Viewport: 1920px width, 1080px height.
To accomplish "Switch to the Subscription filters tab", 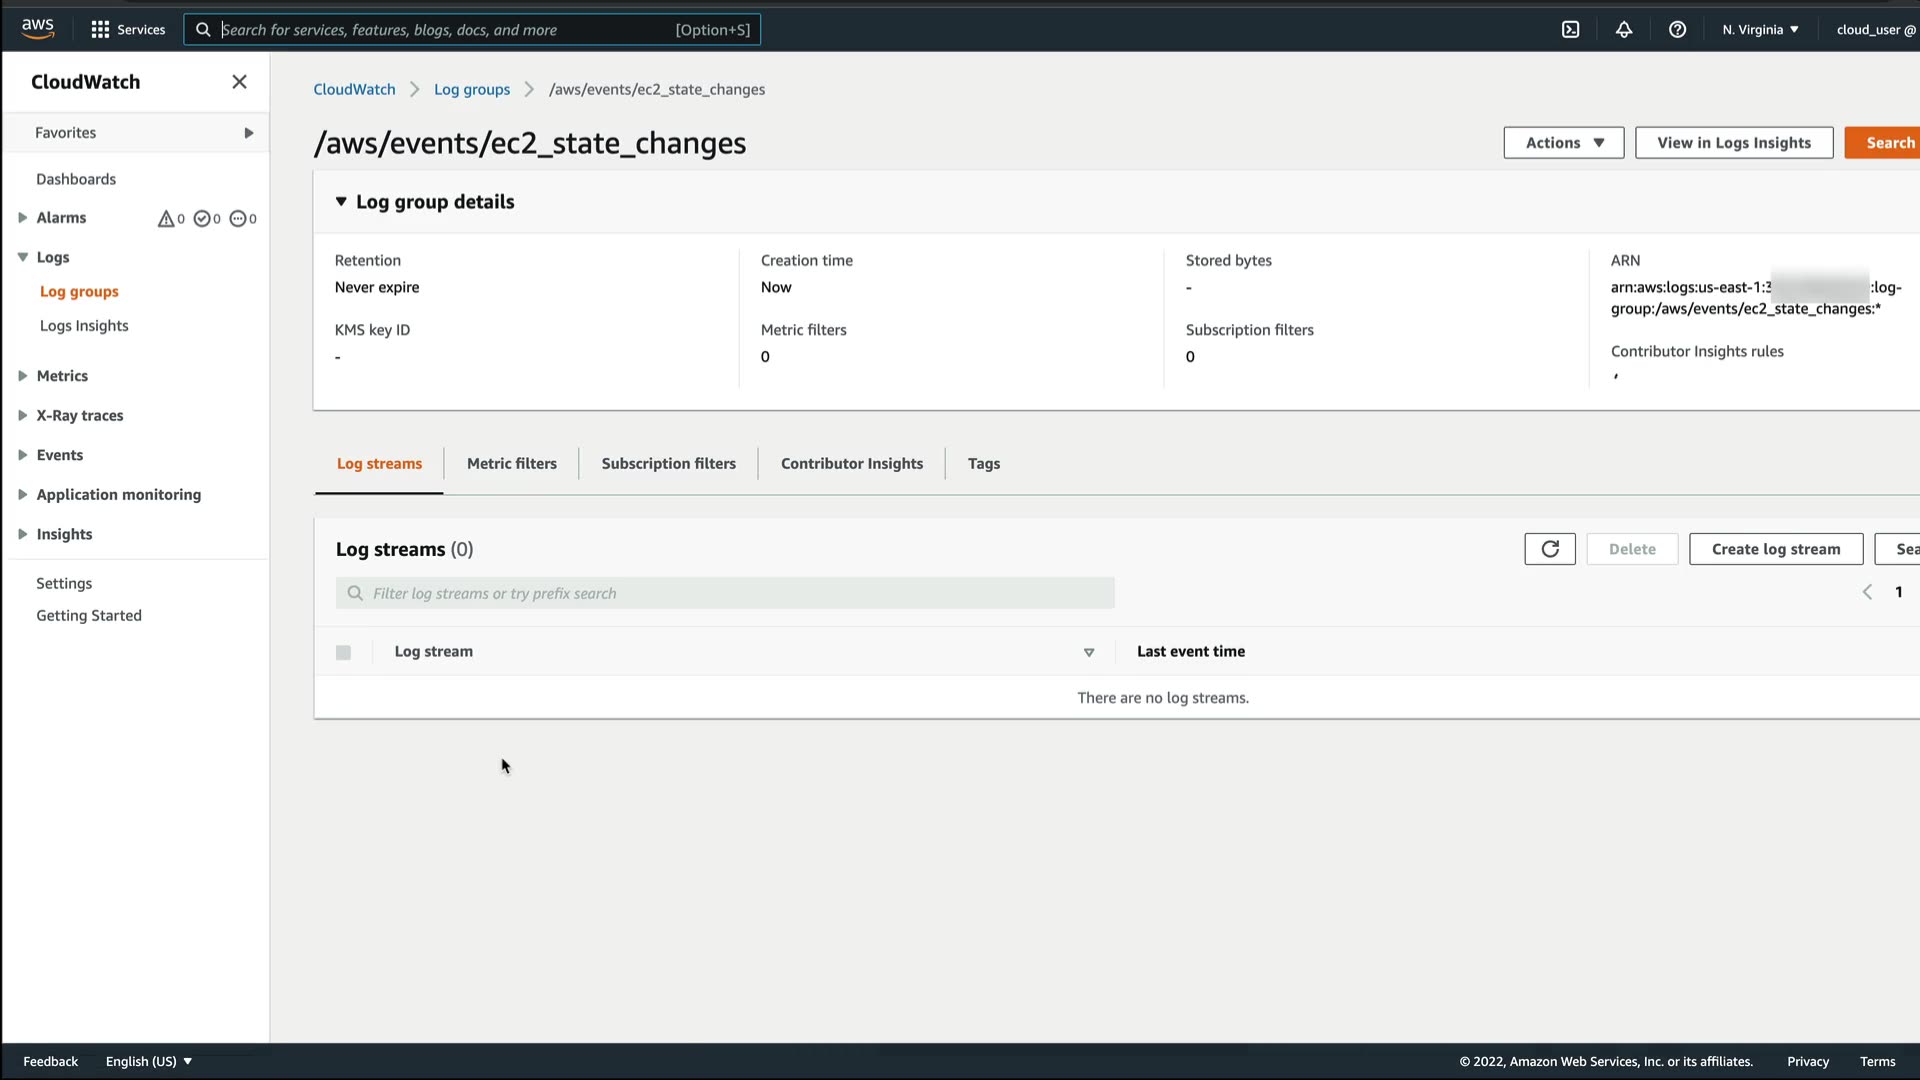I will [x=668, y=464].
